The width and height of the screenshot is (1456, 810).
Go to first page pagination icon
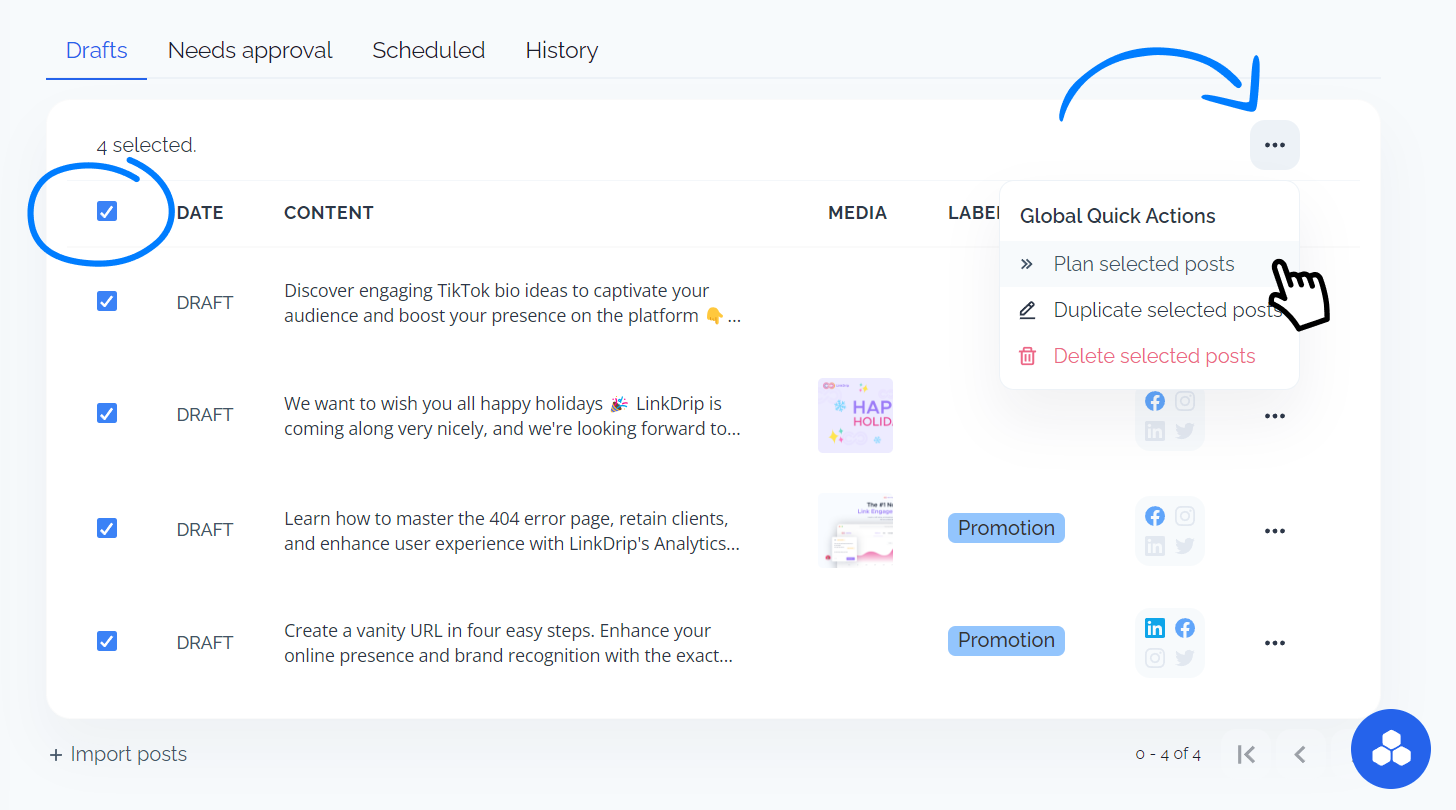[x=1246, y=754]
